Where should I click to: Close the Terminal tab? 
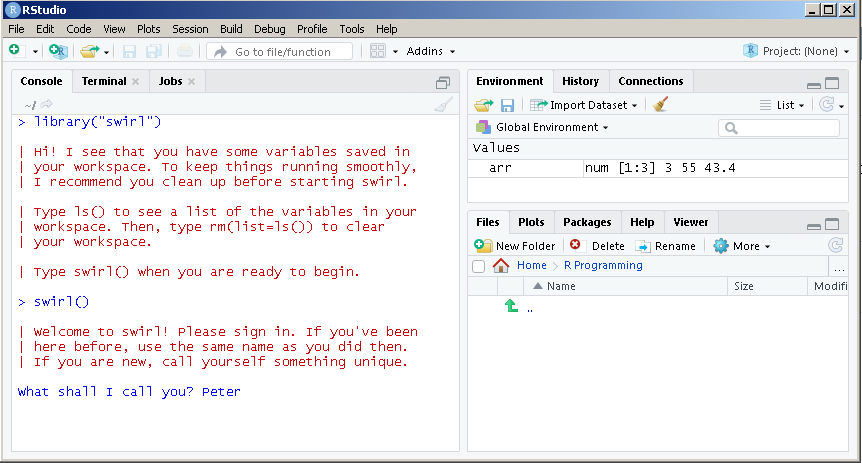(136, 81)
